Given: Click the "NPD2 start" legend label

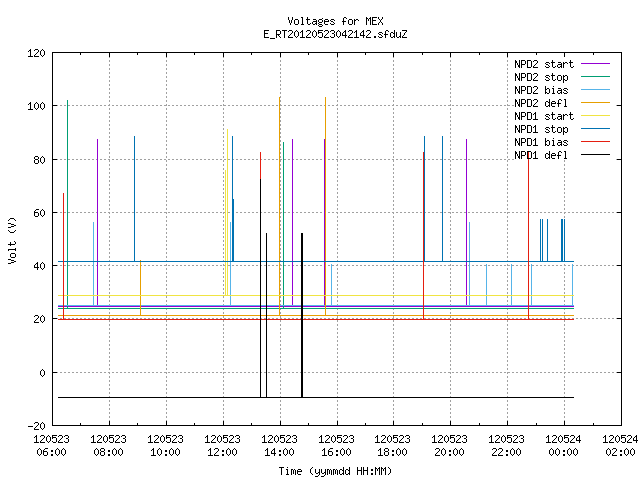Looking at the screenshot, I should tap(544, 64).
